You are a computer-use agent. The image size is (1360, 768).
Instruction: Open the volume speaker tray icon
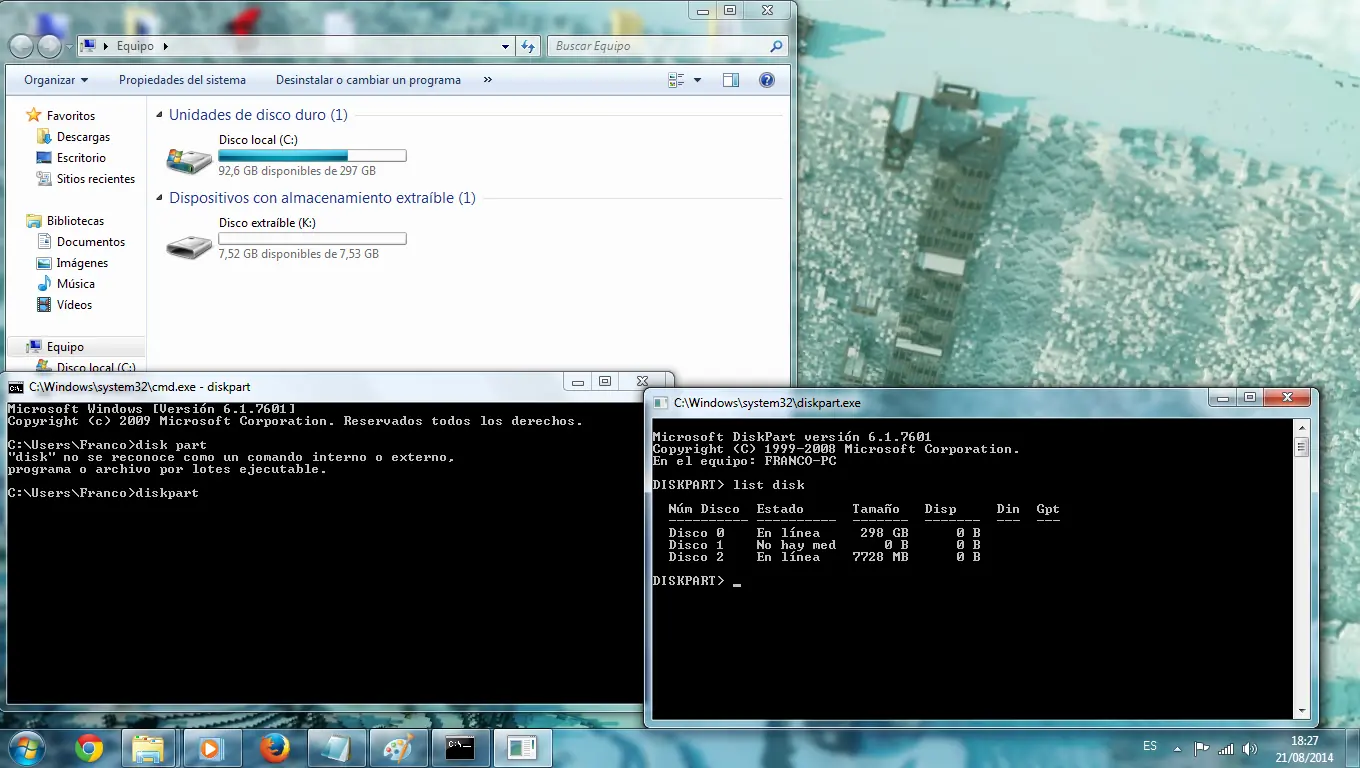pyautogui.click(x=1250, y=748)
